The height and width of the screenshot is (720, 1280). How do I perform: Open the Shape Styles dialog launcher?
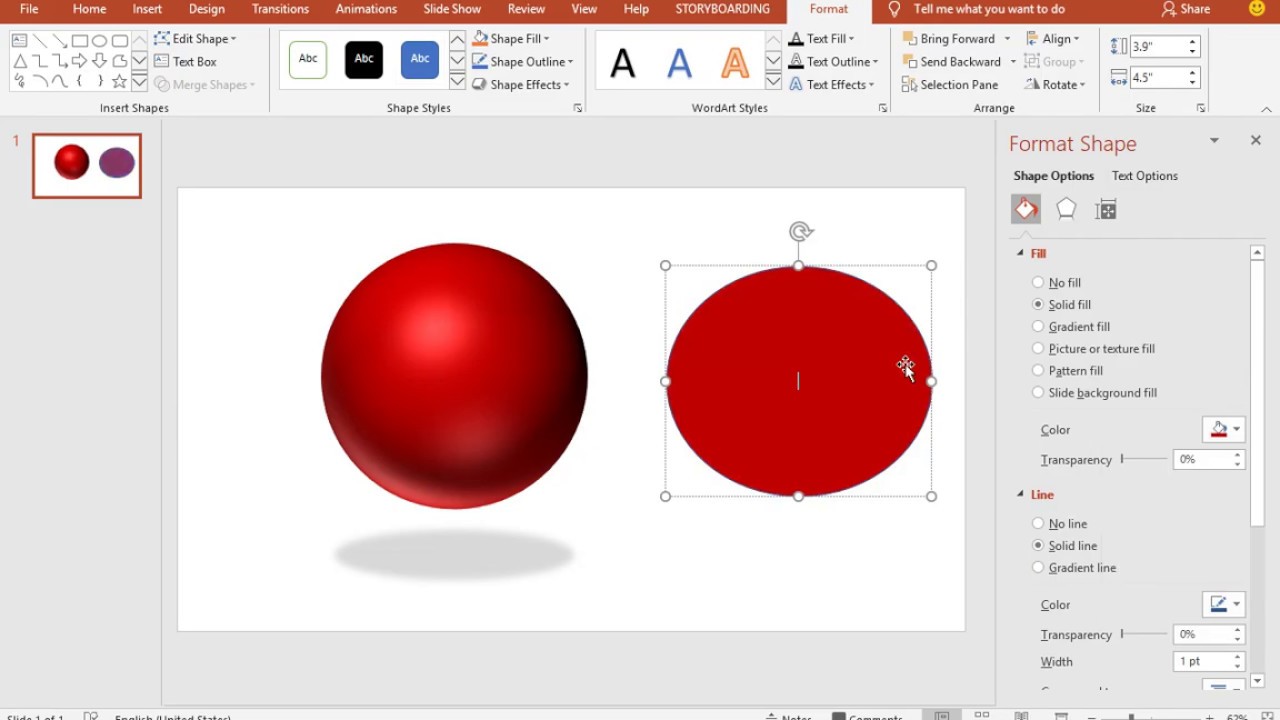click(578, 108)
